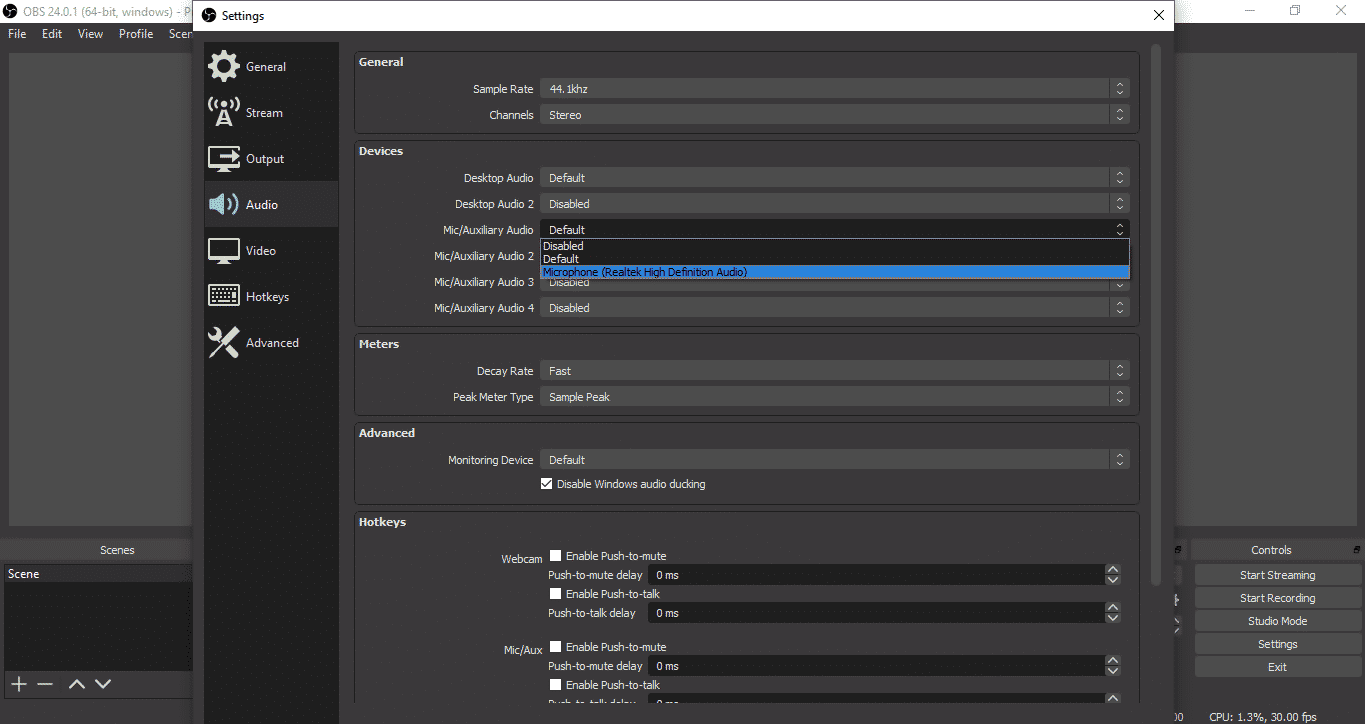
Task: Choose Default in the mic list
Action: (835, 259)
